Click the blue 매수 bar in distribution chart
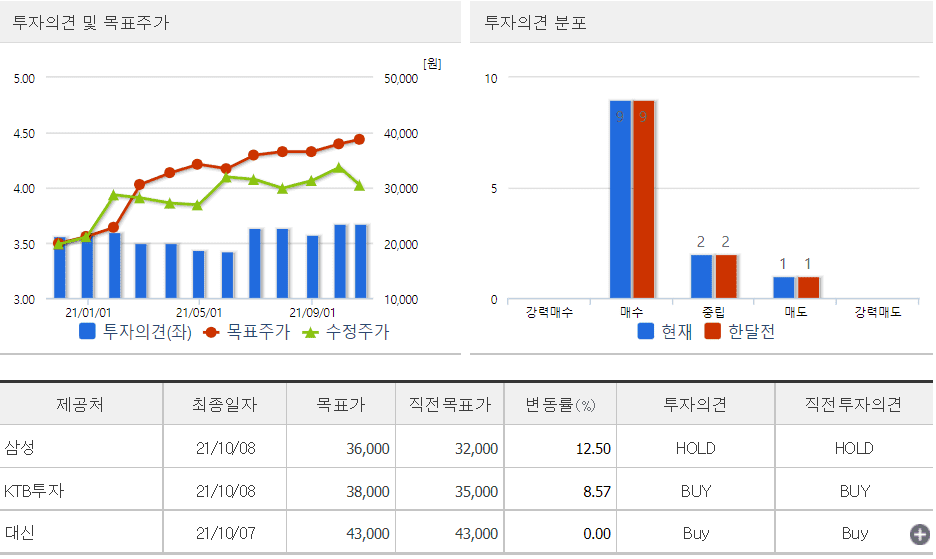Screen dimensions: 936x559 tap(620, 200)
